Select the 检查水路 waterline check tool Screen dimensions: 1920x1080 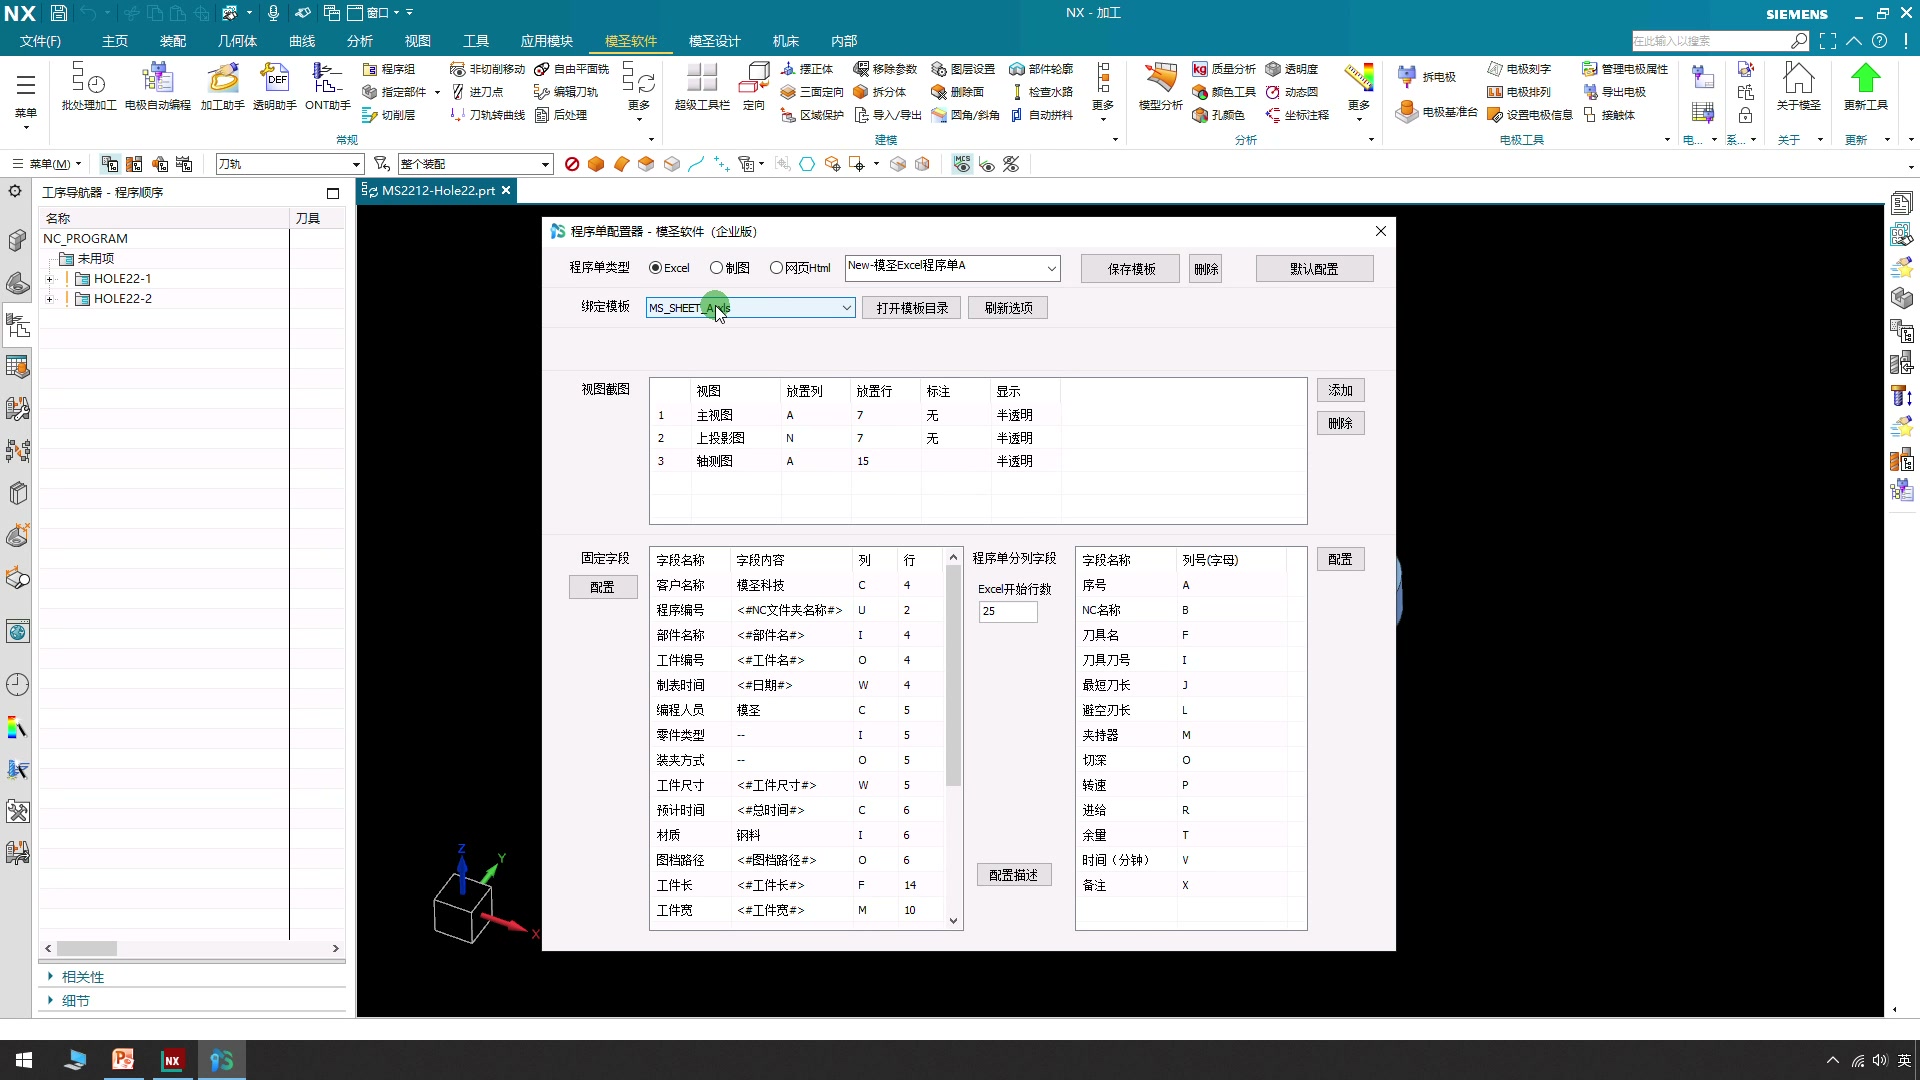tap(1041, 92)
